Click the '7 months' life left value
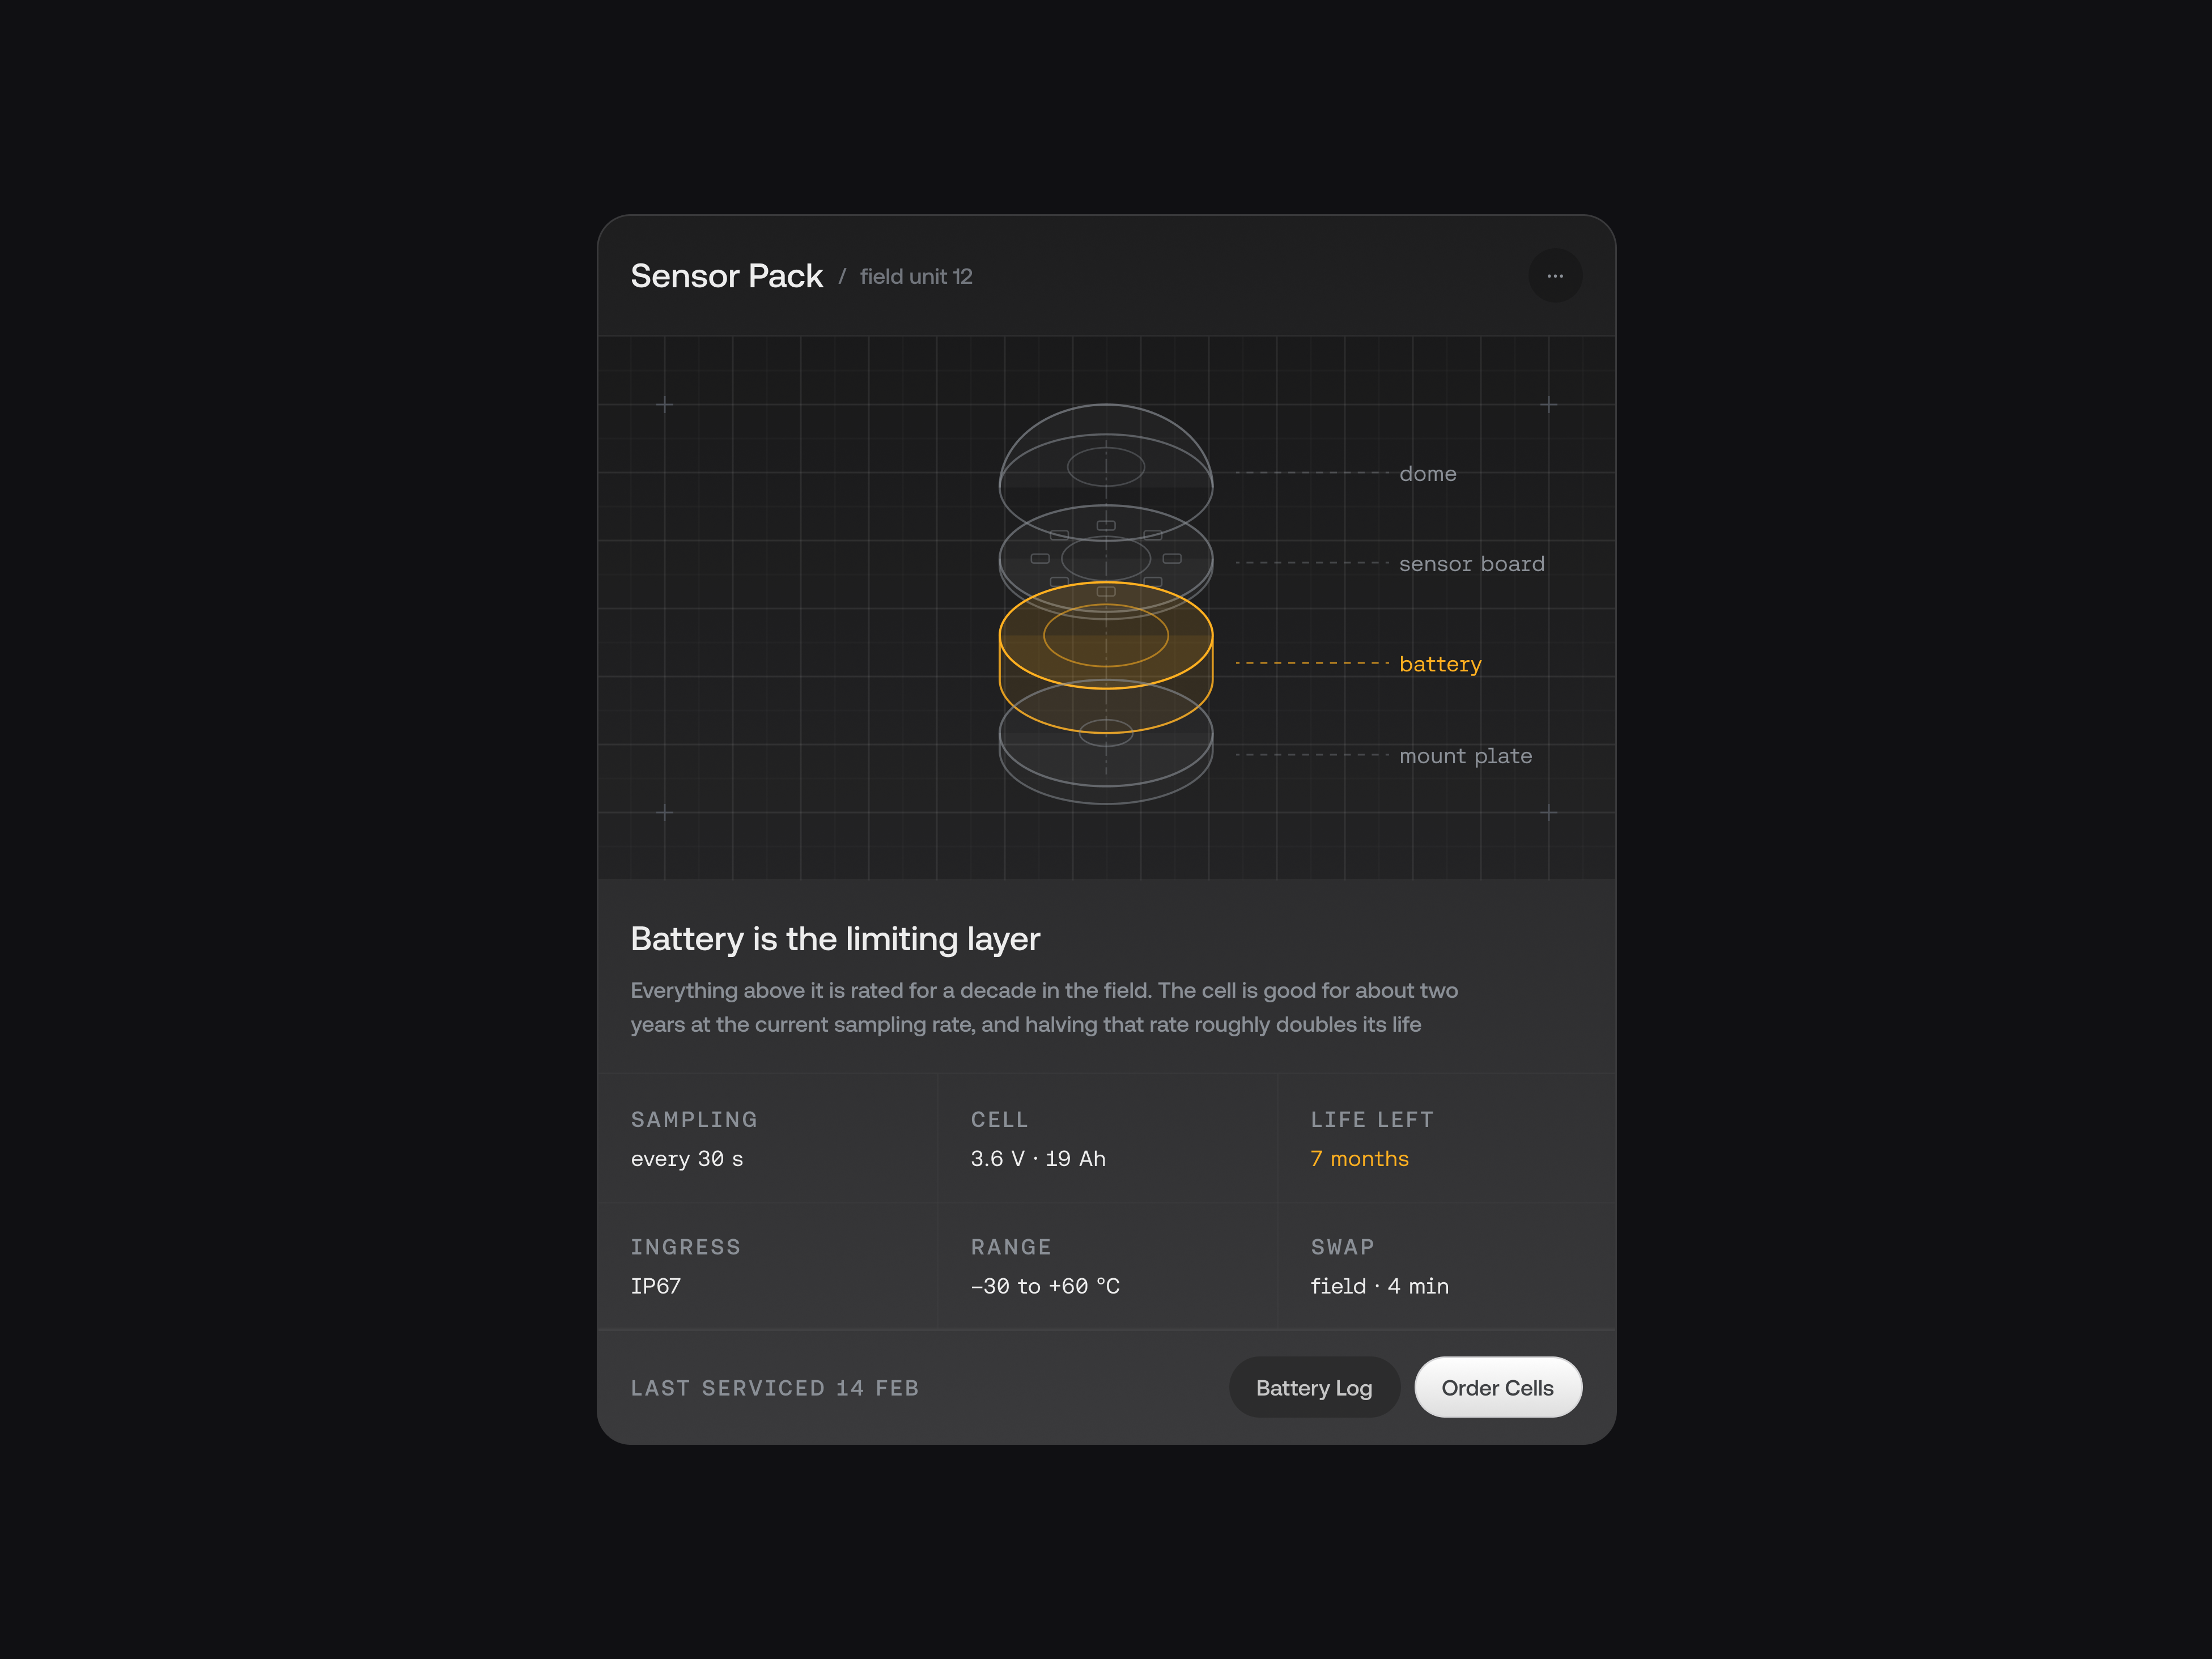This screenshot has width=2212, height=1659. (1359, 1159)
